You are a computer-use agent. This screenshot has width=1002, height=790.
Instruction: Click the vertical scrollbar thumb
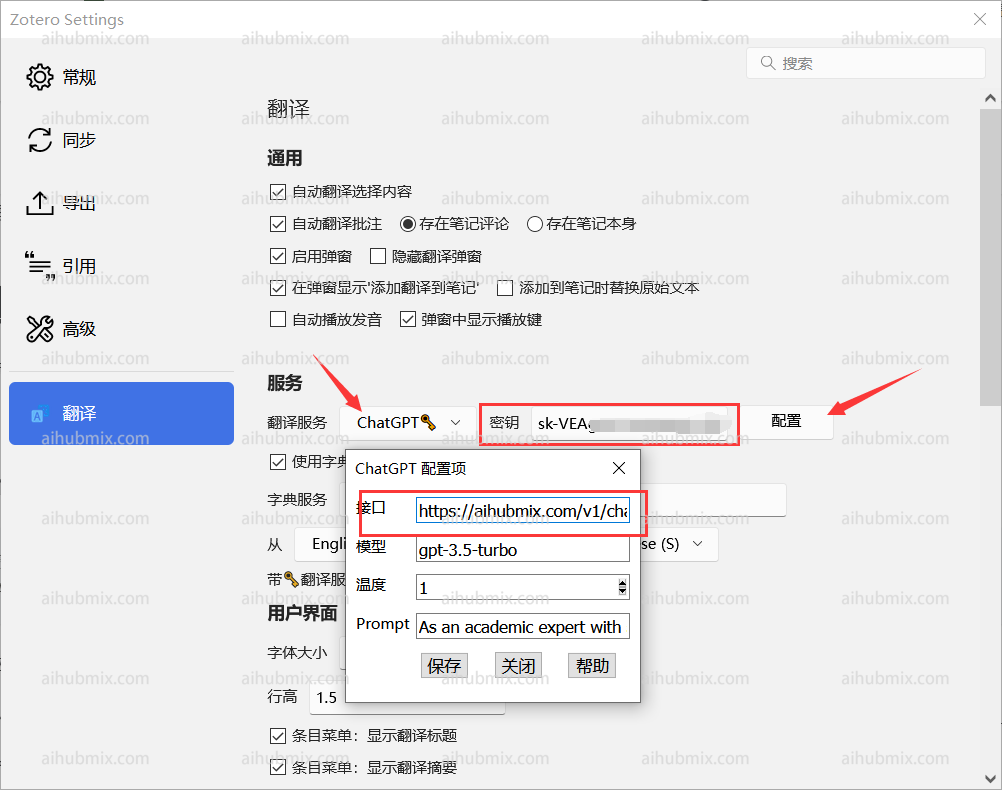click(990, 257)
